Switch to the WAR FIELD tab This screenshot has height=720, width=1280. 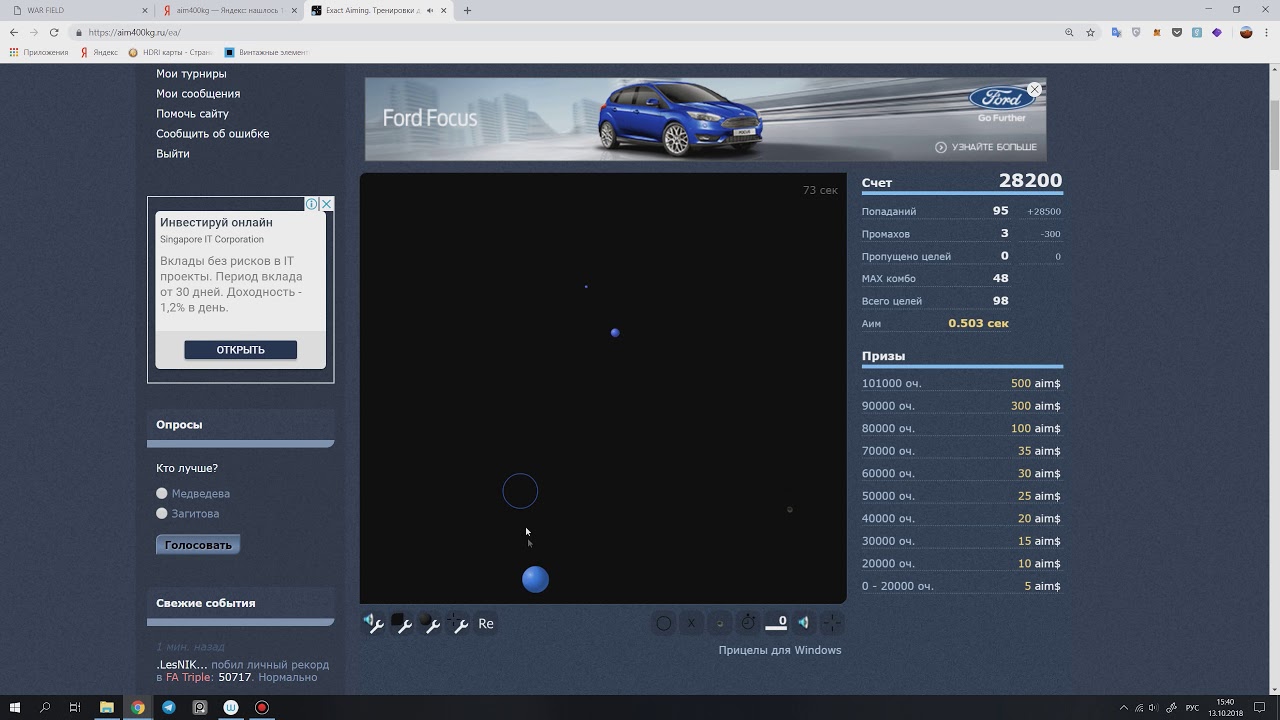[75, 10]
